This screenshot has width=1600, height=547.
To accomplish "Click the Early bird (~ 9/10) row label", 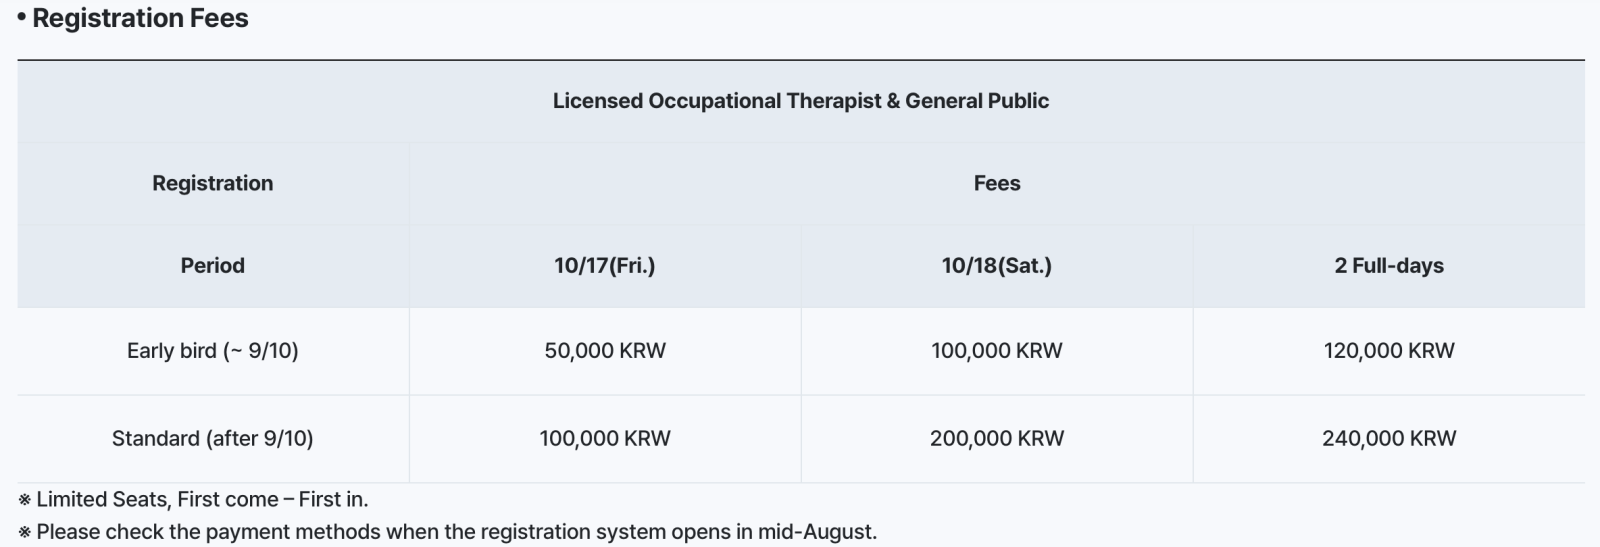I will (x=213, y=351).
